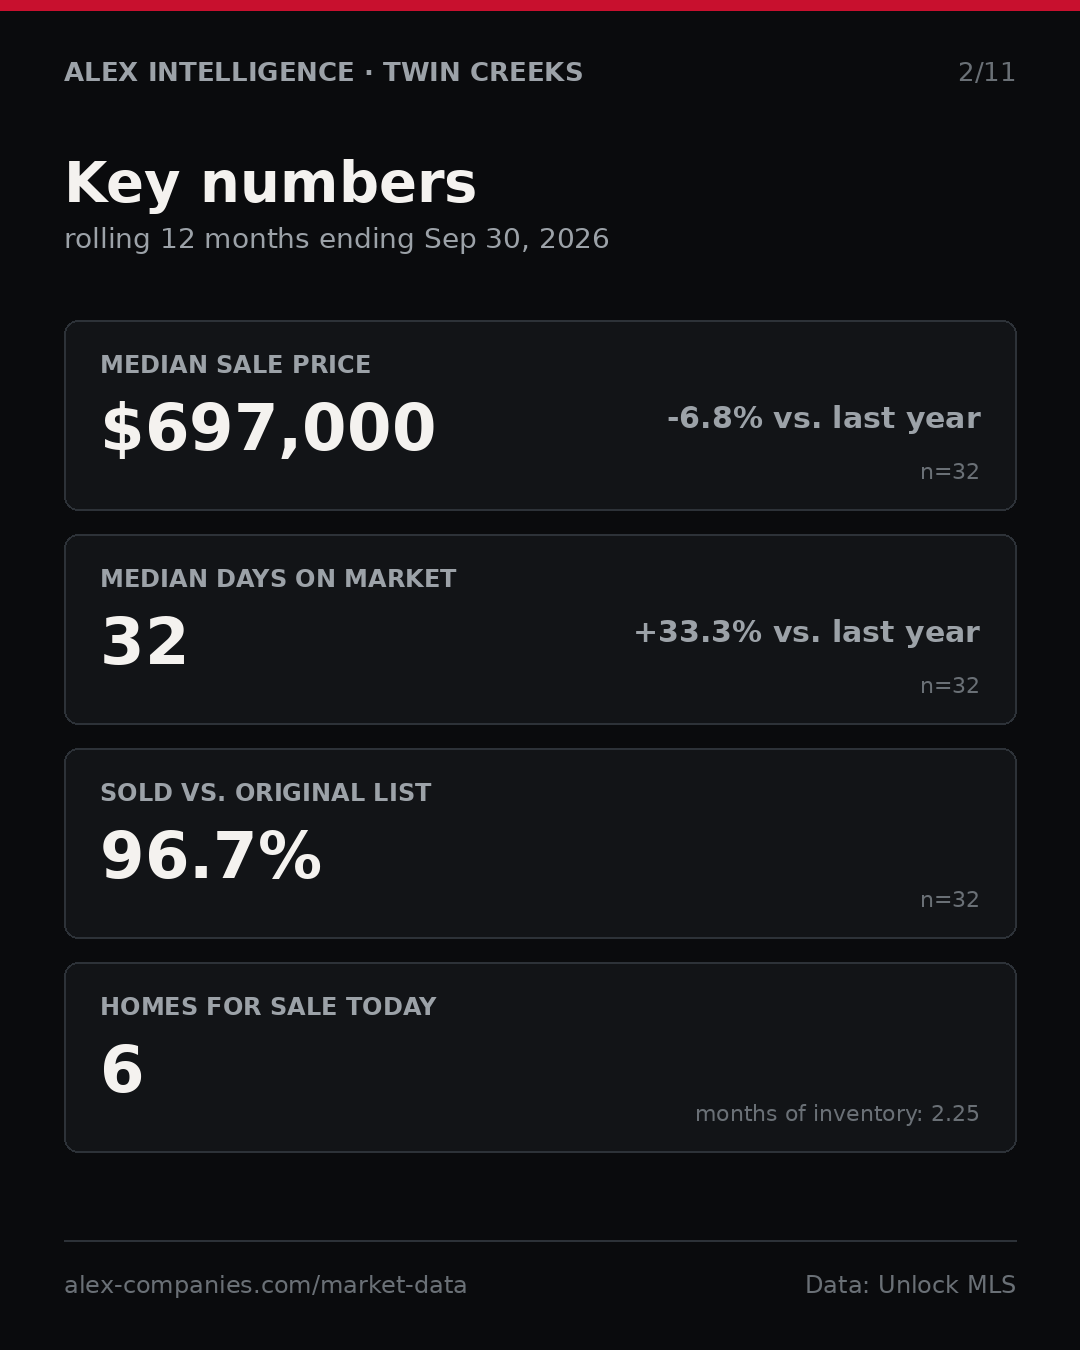Screen dimensions: 1080x1350
Task: Click the Alex Intelligence · Twin Creeks header
Action: pyautogui.click(x=323, y=73)
